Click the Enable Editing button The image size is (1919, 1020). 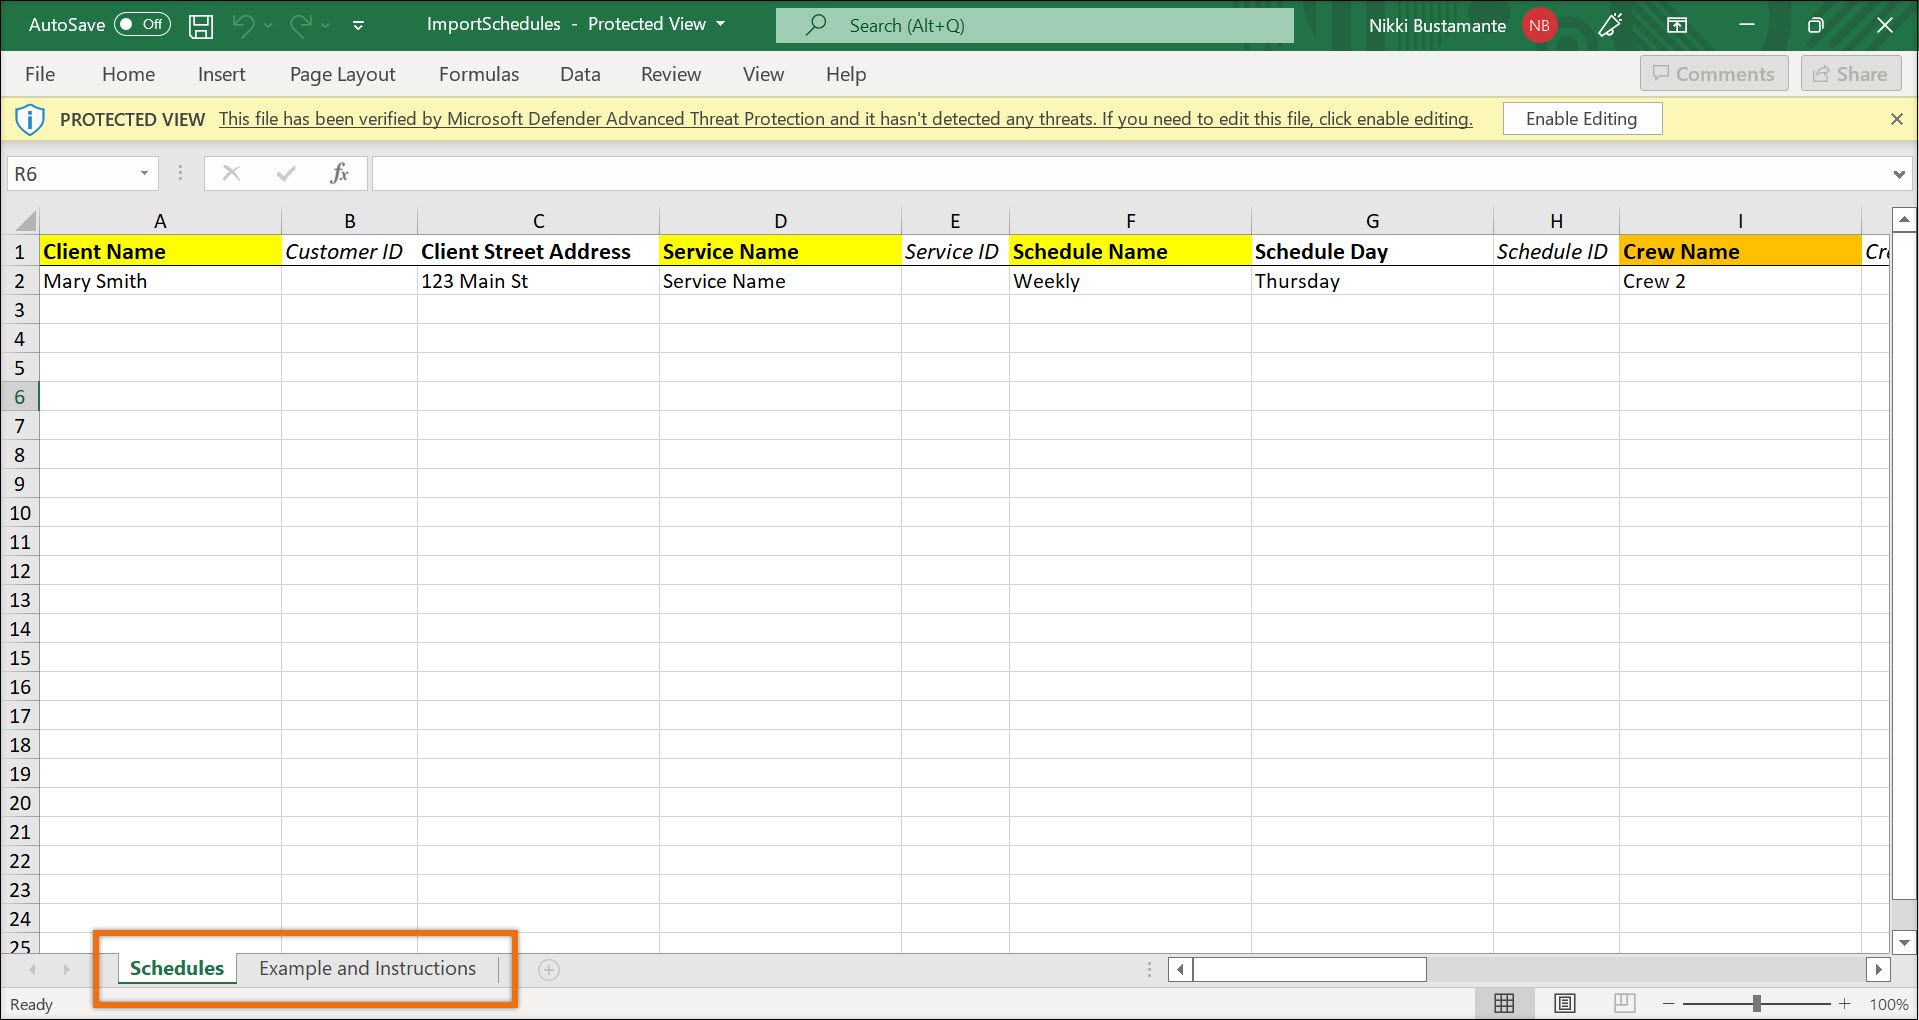click(1581, 119)
